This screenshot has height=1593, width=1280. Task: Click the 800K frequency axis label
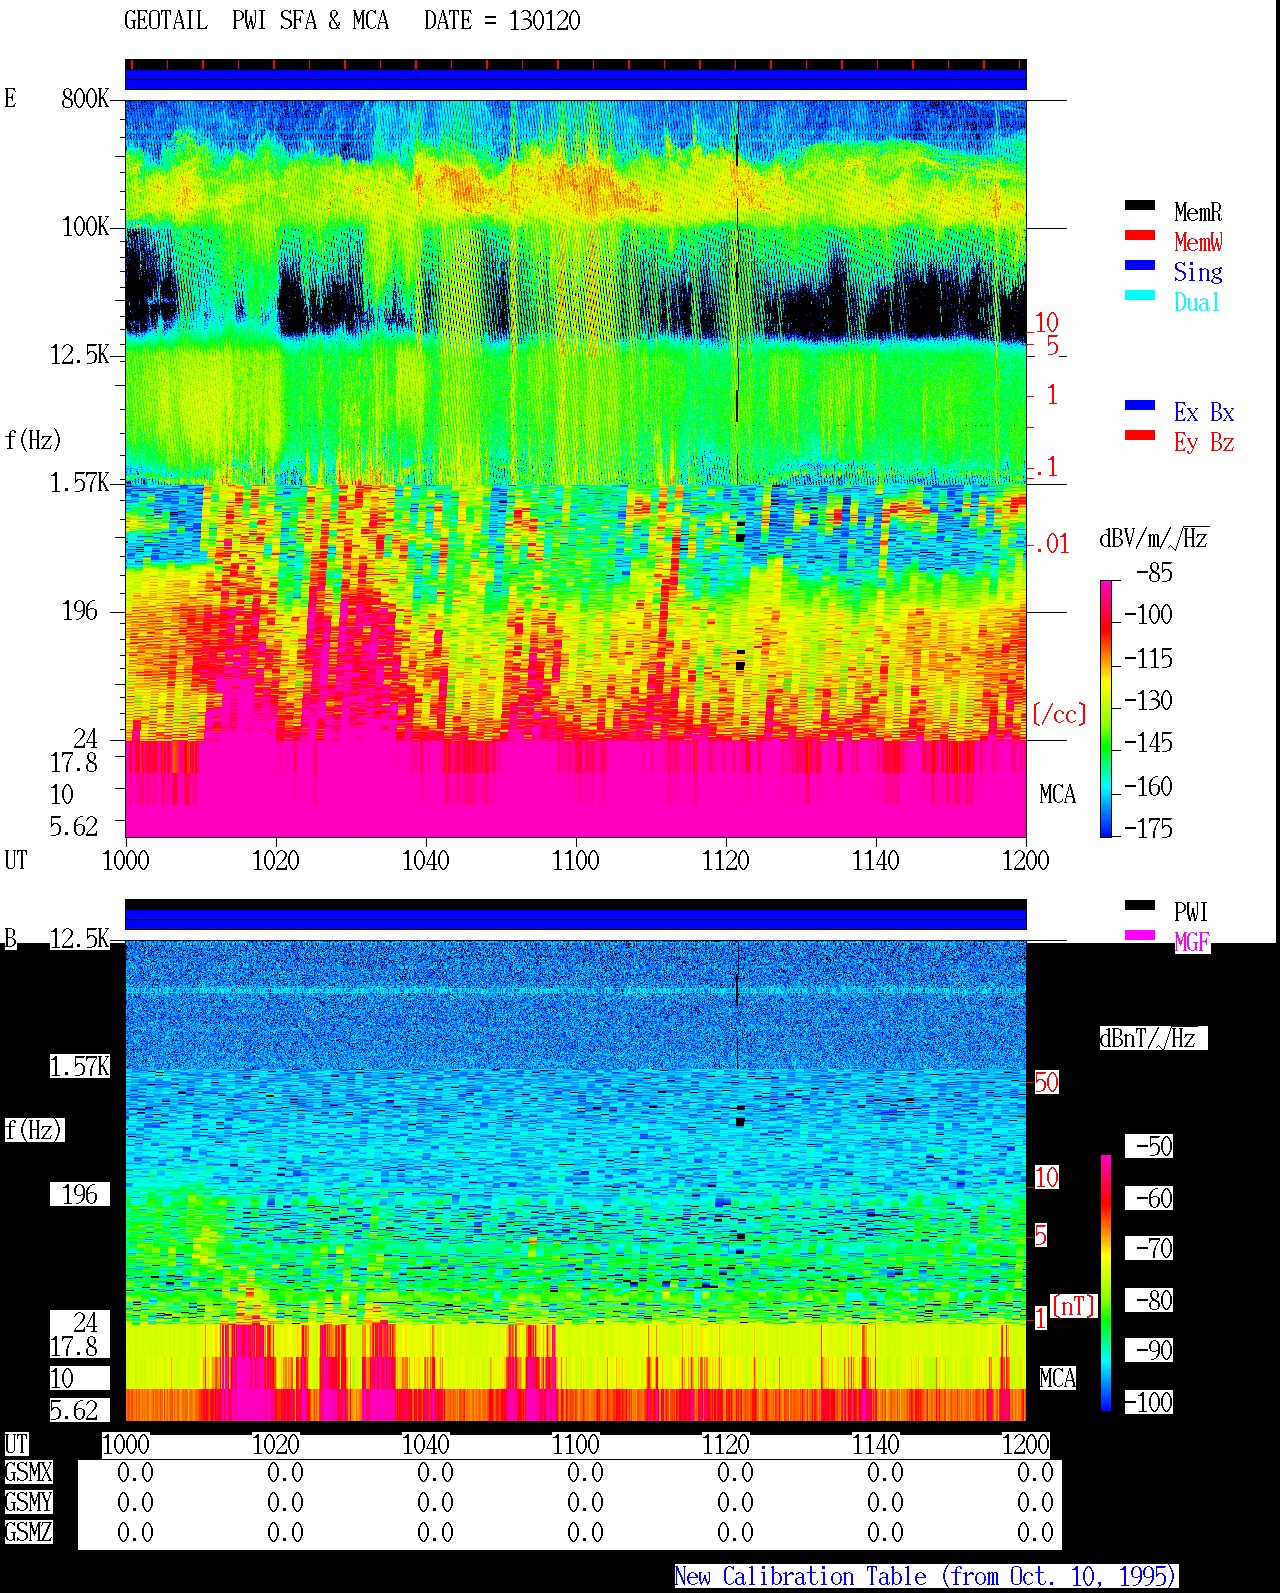pyautogui.click(x=85, y=99)
